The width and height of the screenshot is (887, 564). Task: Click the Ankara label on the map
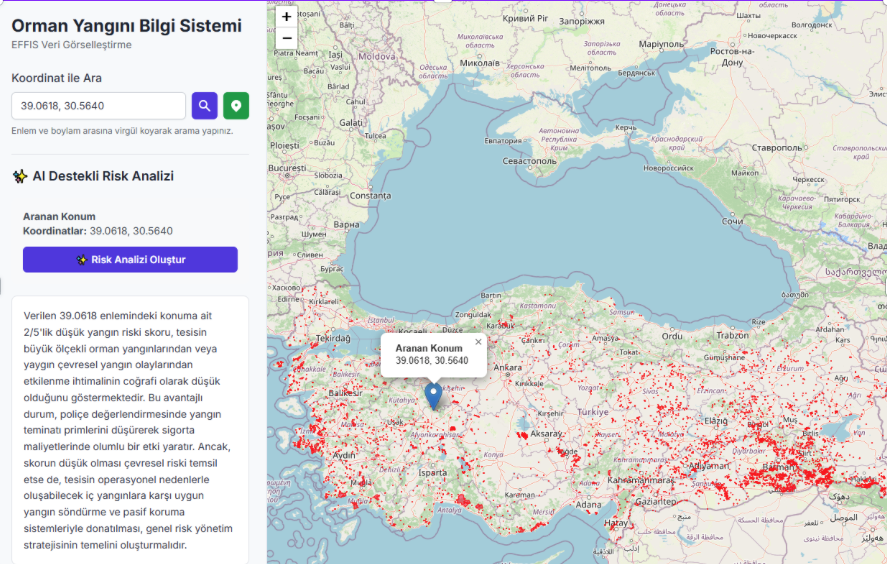[x=508, y=367]
